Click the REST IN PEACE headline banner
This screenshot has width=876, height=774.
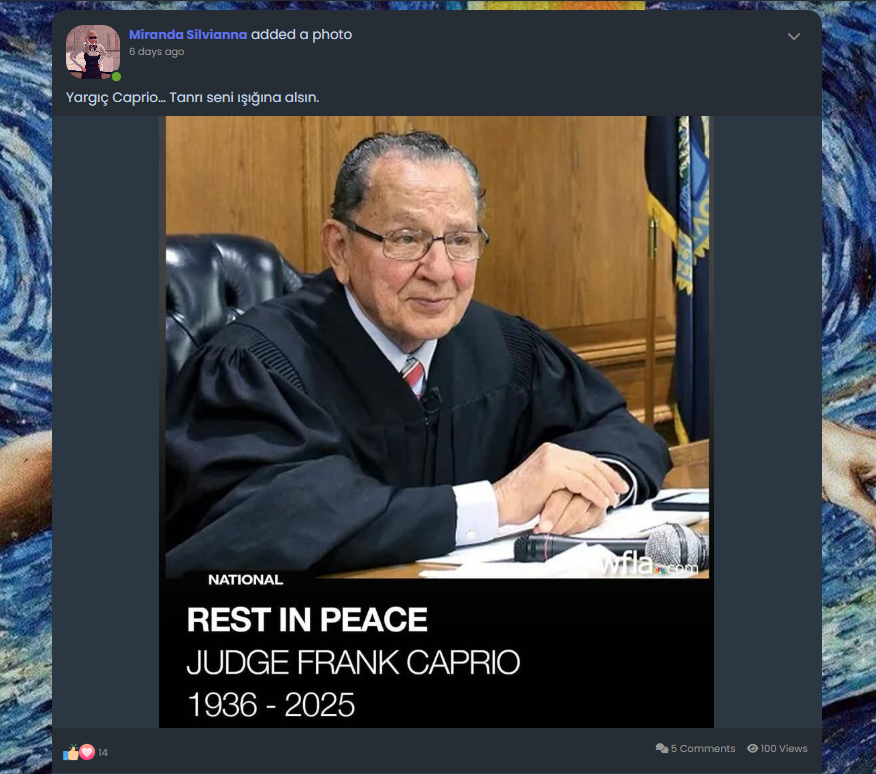(307, 620)
